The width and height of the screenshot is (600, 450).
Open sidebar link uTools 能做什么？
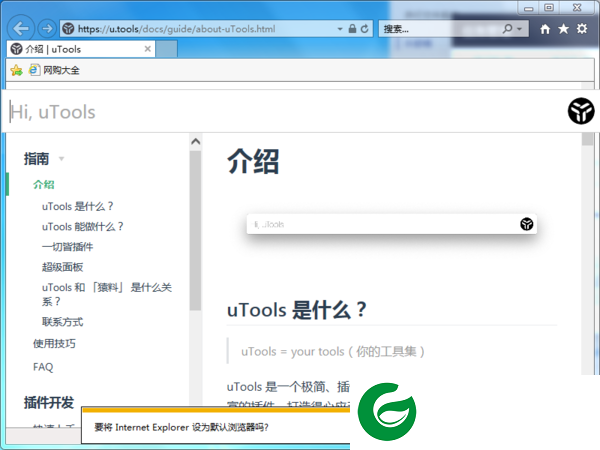coord(83,227)
